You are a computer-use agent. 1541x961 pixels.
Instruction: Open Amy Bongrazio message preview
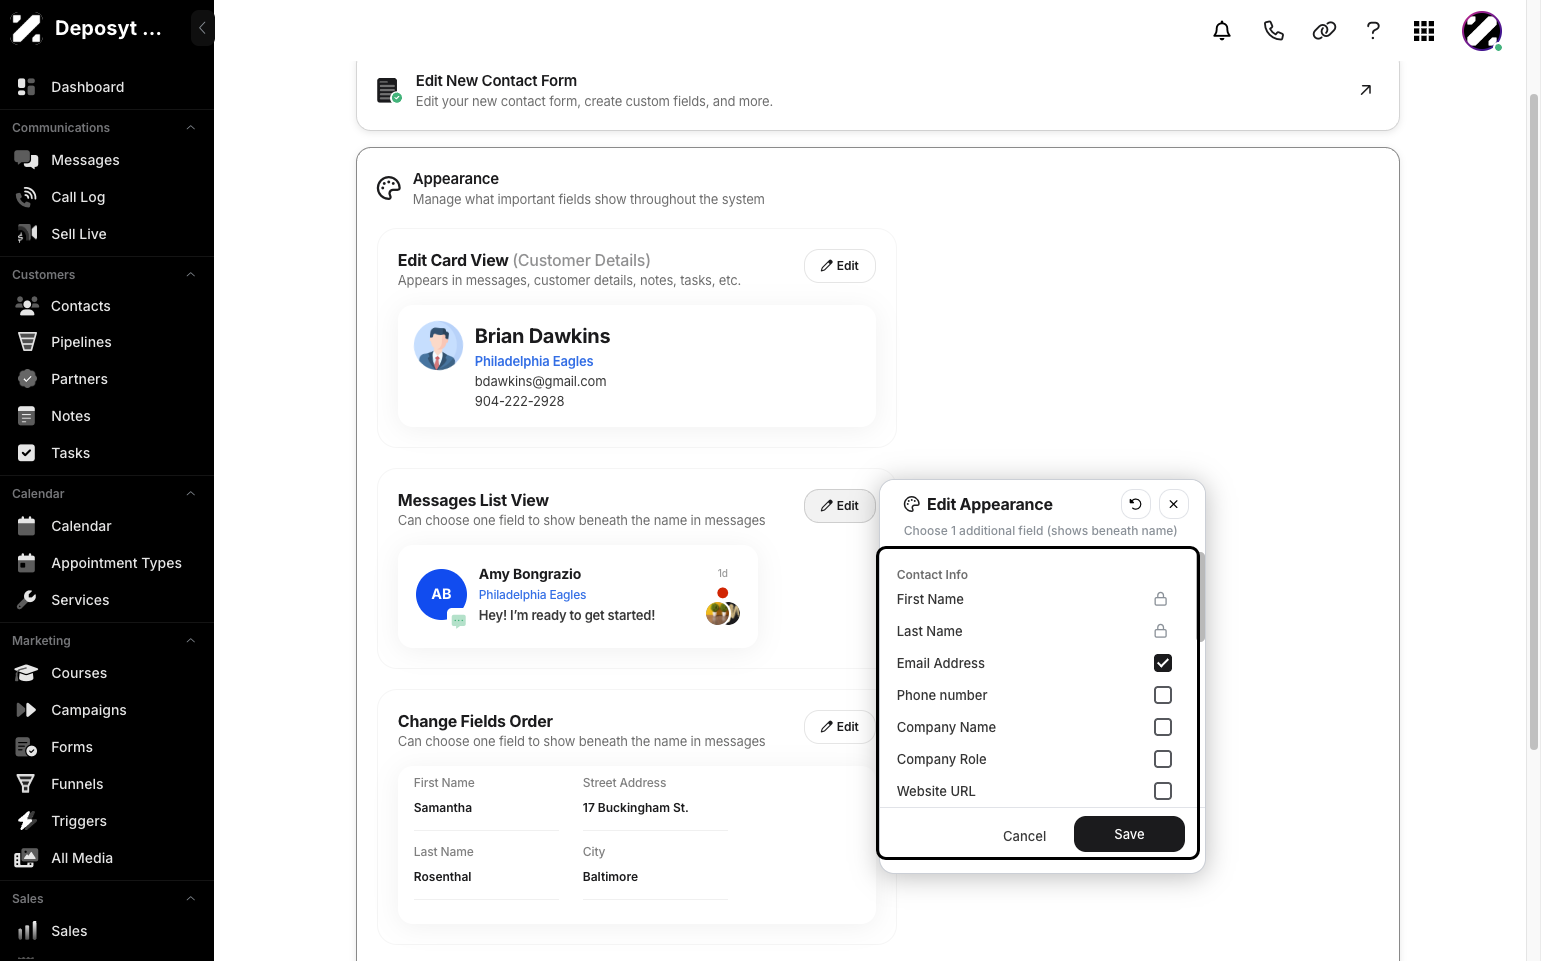pos(578,596)
